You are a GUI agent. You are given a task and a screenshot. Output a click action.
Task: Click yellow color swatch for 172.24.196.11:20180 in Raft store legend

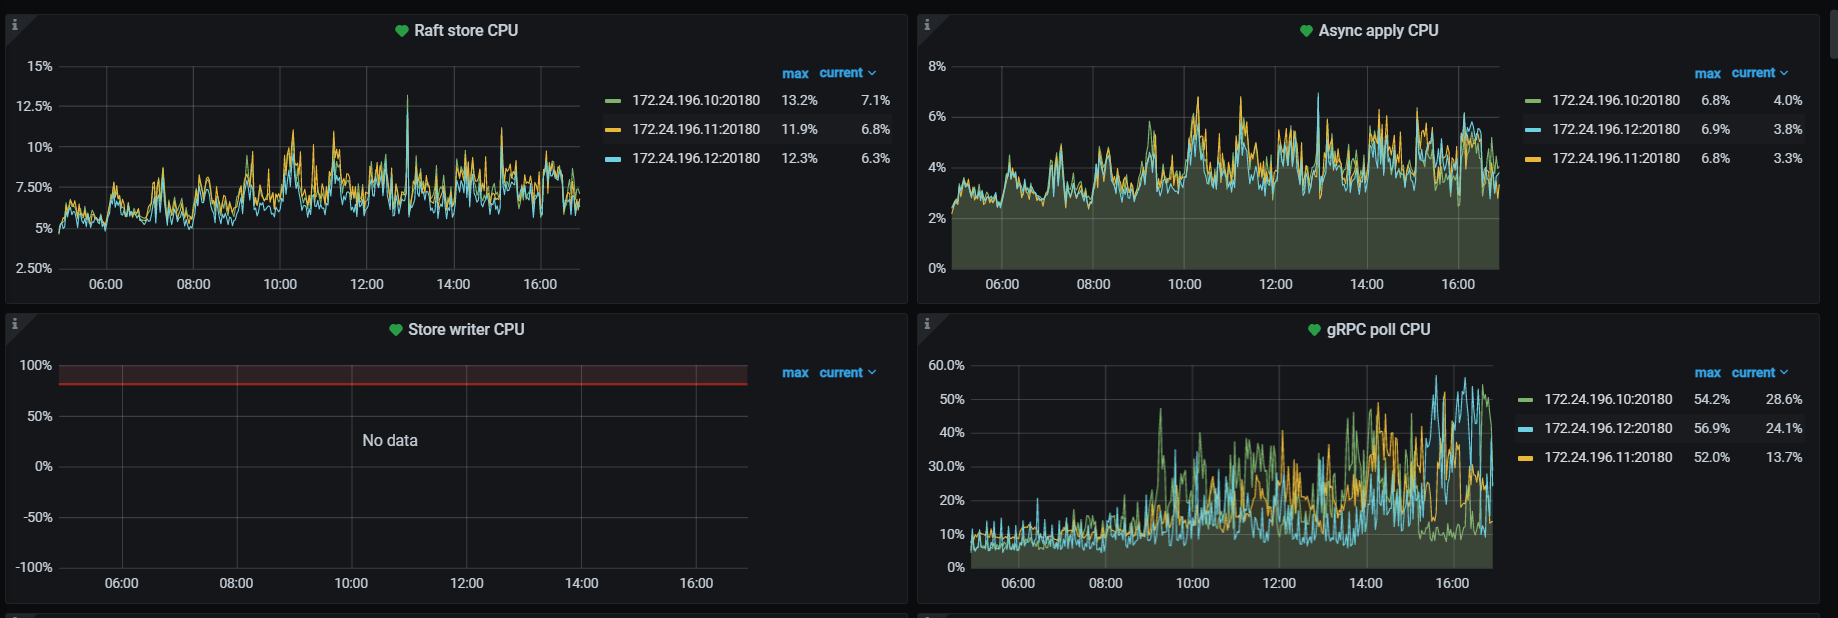point(613,130)
